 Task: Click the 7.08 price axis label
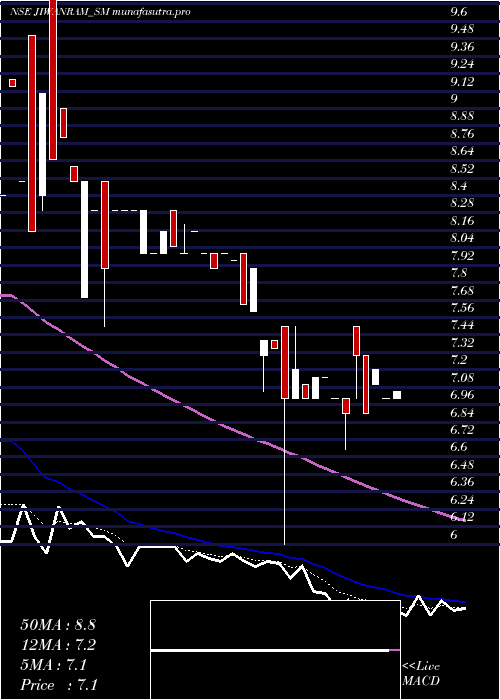462,378
